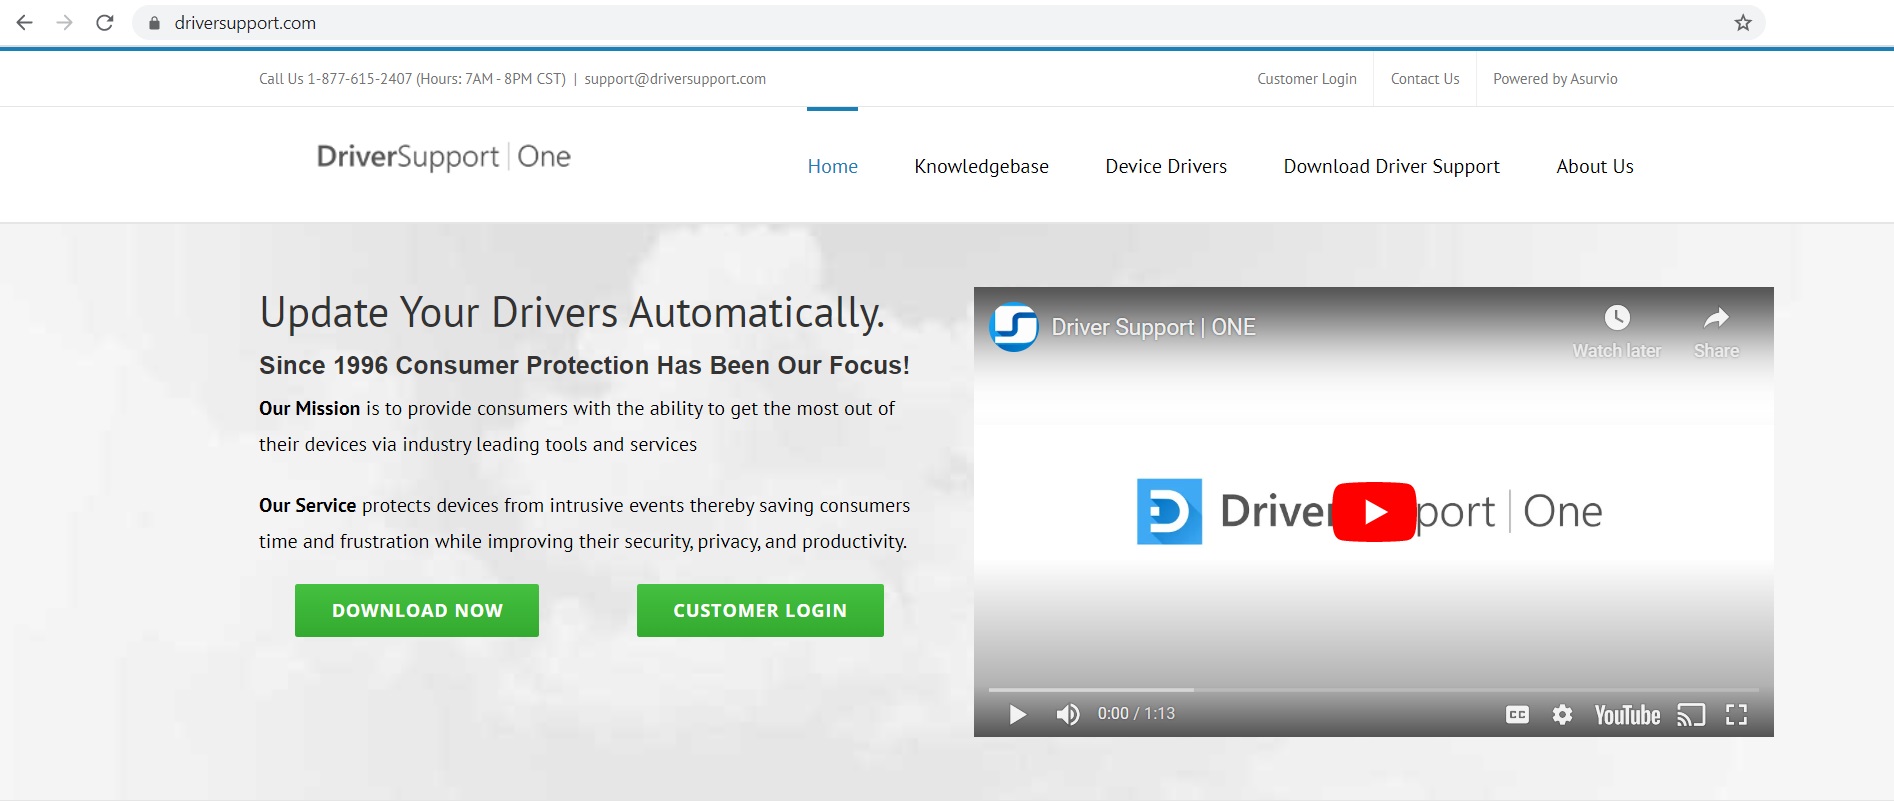The height and width of the screenshot is (801, 1894).
Task: Go back with the browser back arrow
Action: [25, 22]
